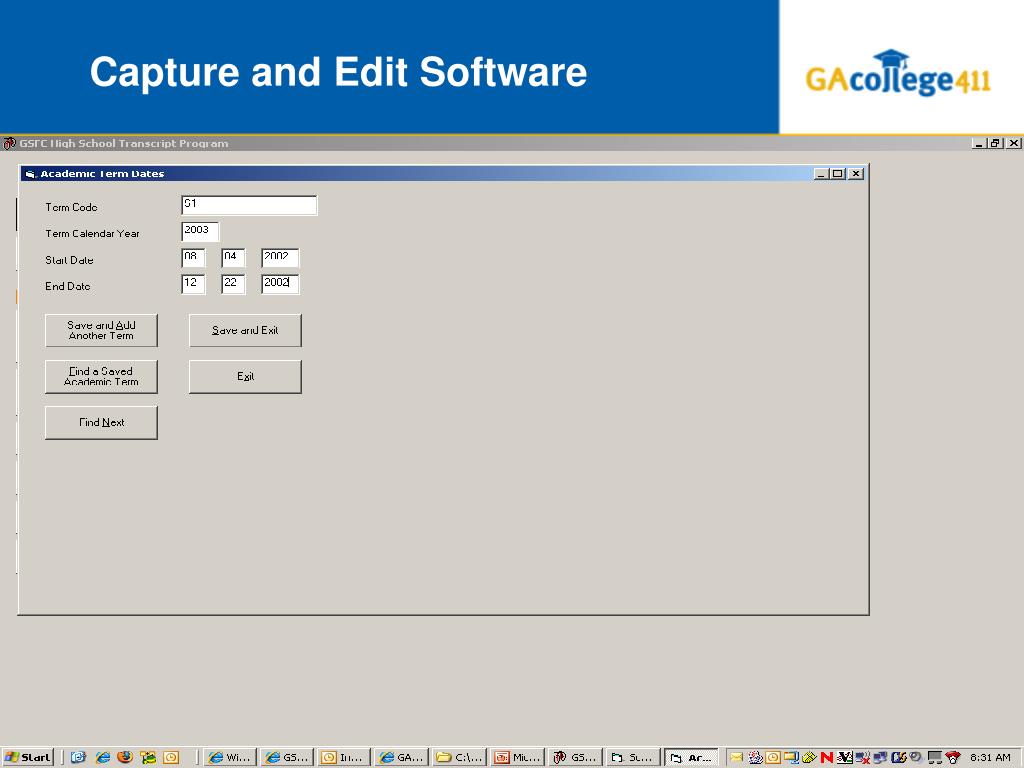This screenshot has height=768, width=1024.
Task: Click the Exit button
Action: 246,377
